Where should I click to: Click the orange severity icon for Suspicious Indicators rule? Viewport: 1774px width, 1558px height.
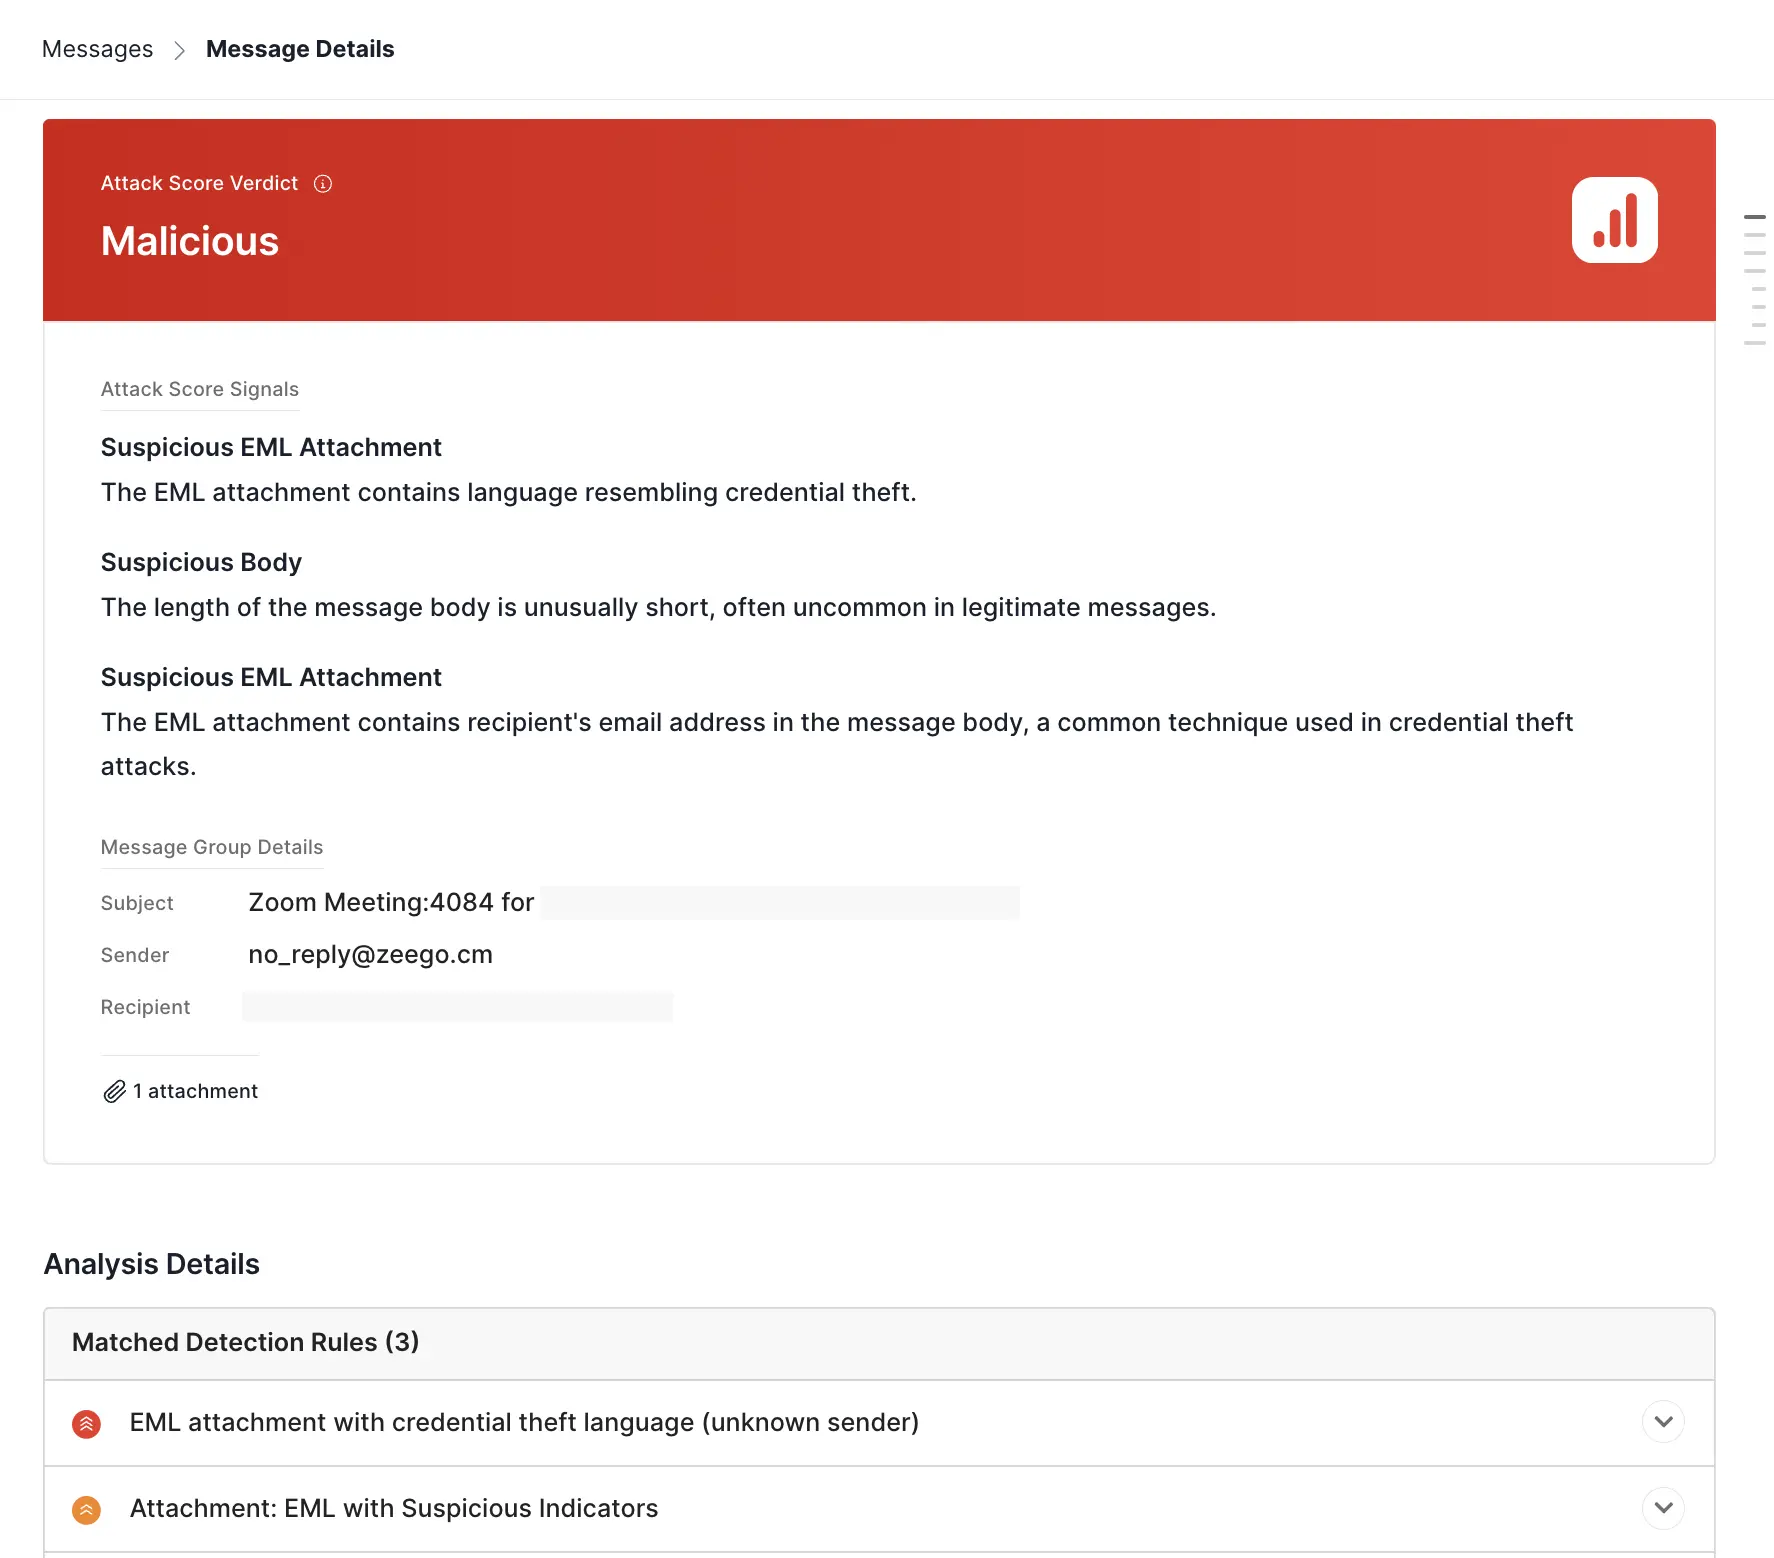click(x=87, y=1509)
